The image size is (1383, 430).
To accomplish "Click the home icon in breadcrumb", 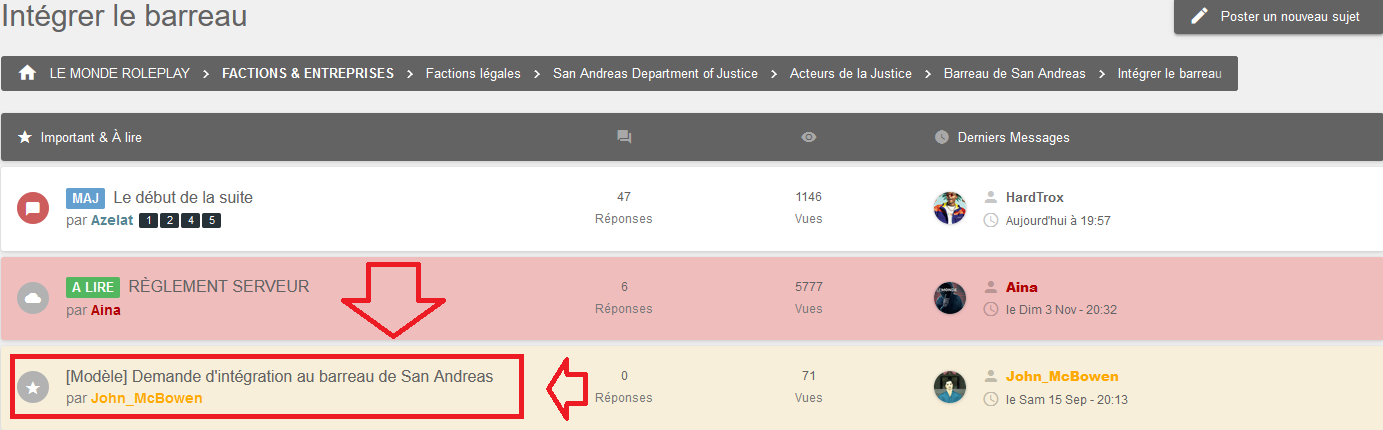I will pyautogui.click(x=27, y=73).
